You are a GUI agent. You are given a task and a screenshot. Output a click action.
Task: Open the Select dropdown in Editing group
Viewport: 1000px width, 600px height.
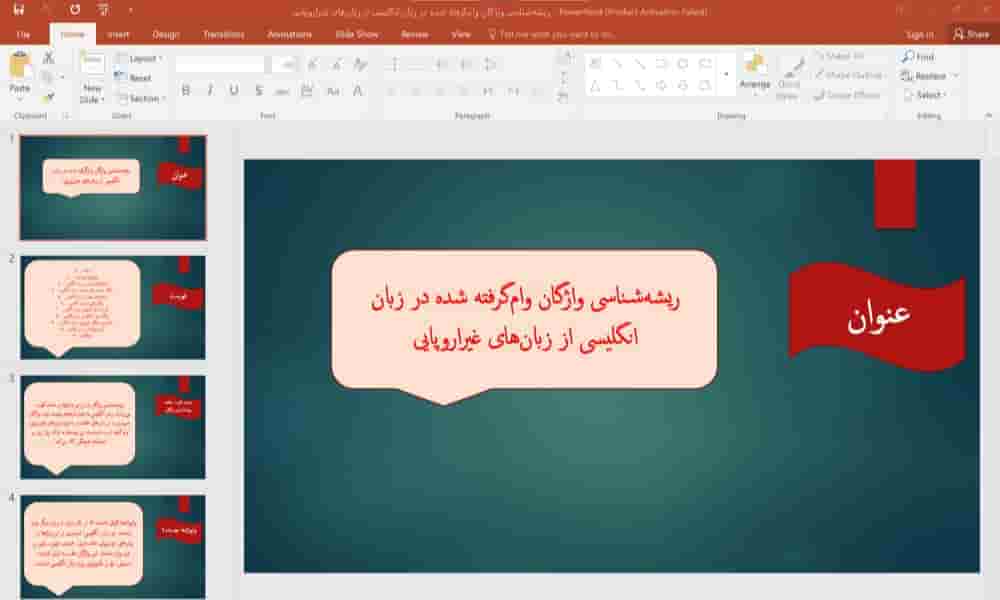coord(928,95)
